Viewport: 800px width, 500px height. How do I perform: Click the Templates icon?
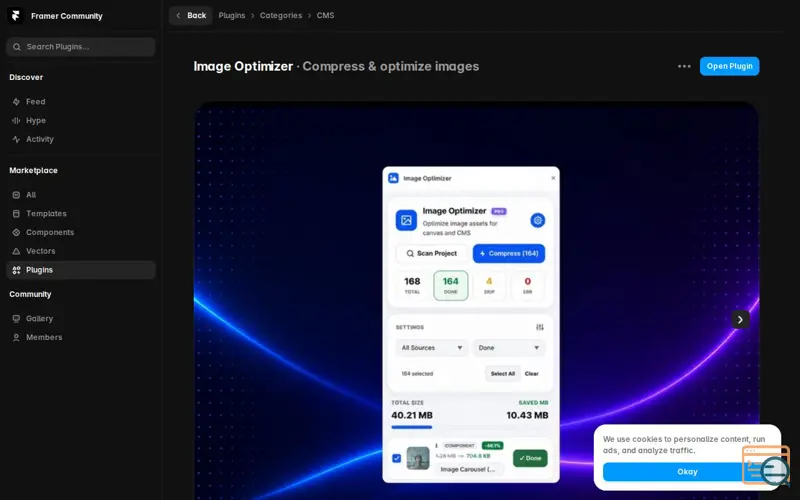click(16, 213)
